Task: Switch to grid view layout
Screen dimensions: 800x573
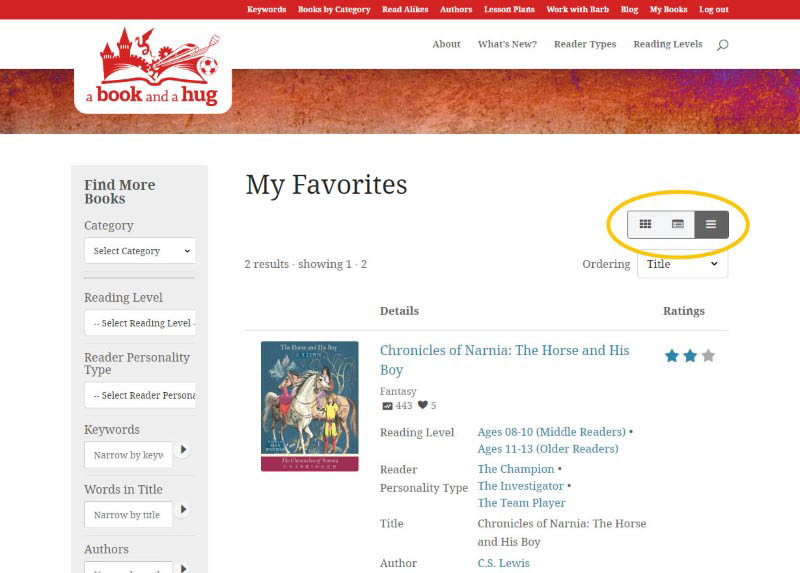Action: (x=645, y=224)
